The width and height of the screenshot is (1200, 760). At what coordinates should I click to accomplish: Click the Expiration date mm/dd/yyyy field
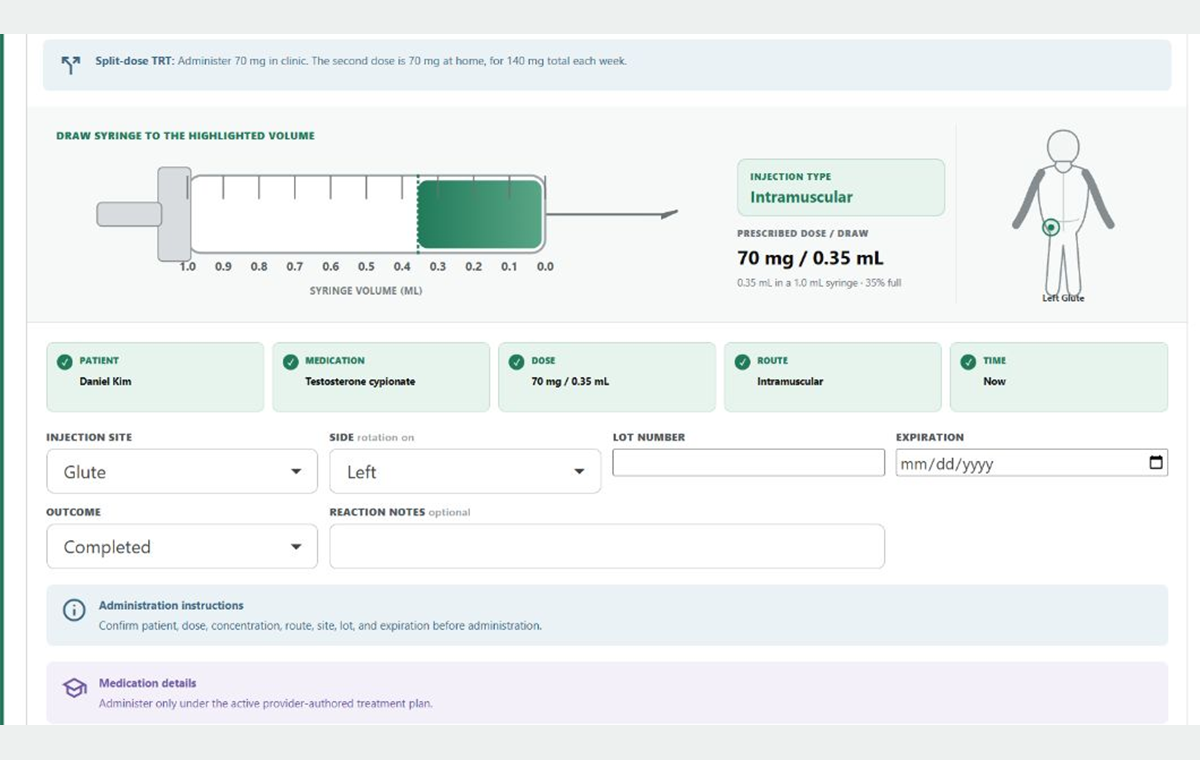(1031, 463)
